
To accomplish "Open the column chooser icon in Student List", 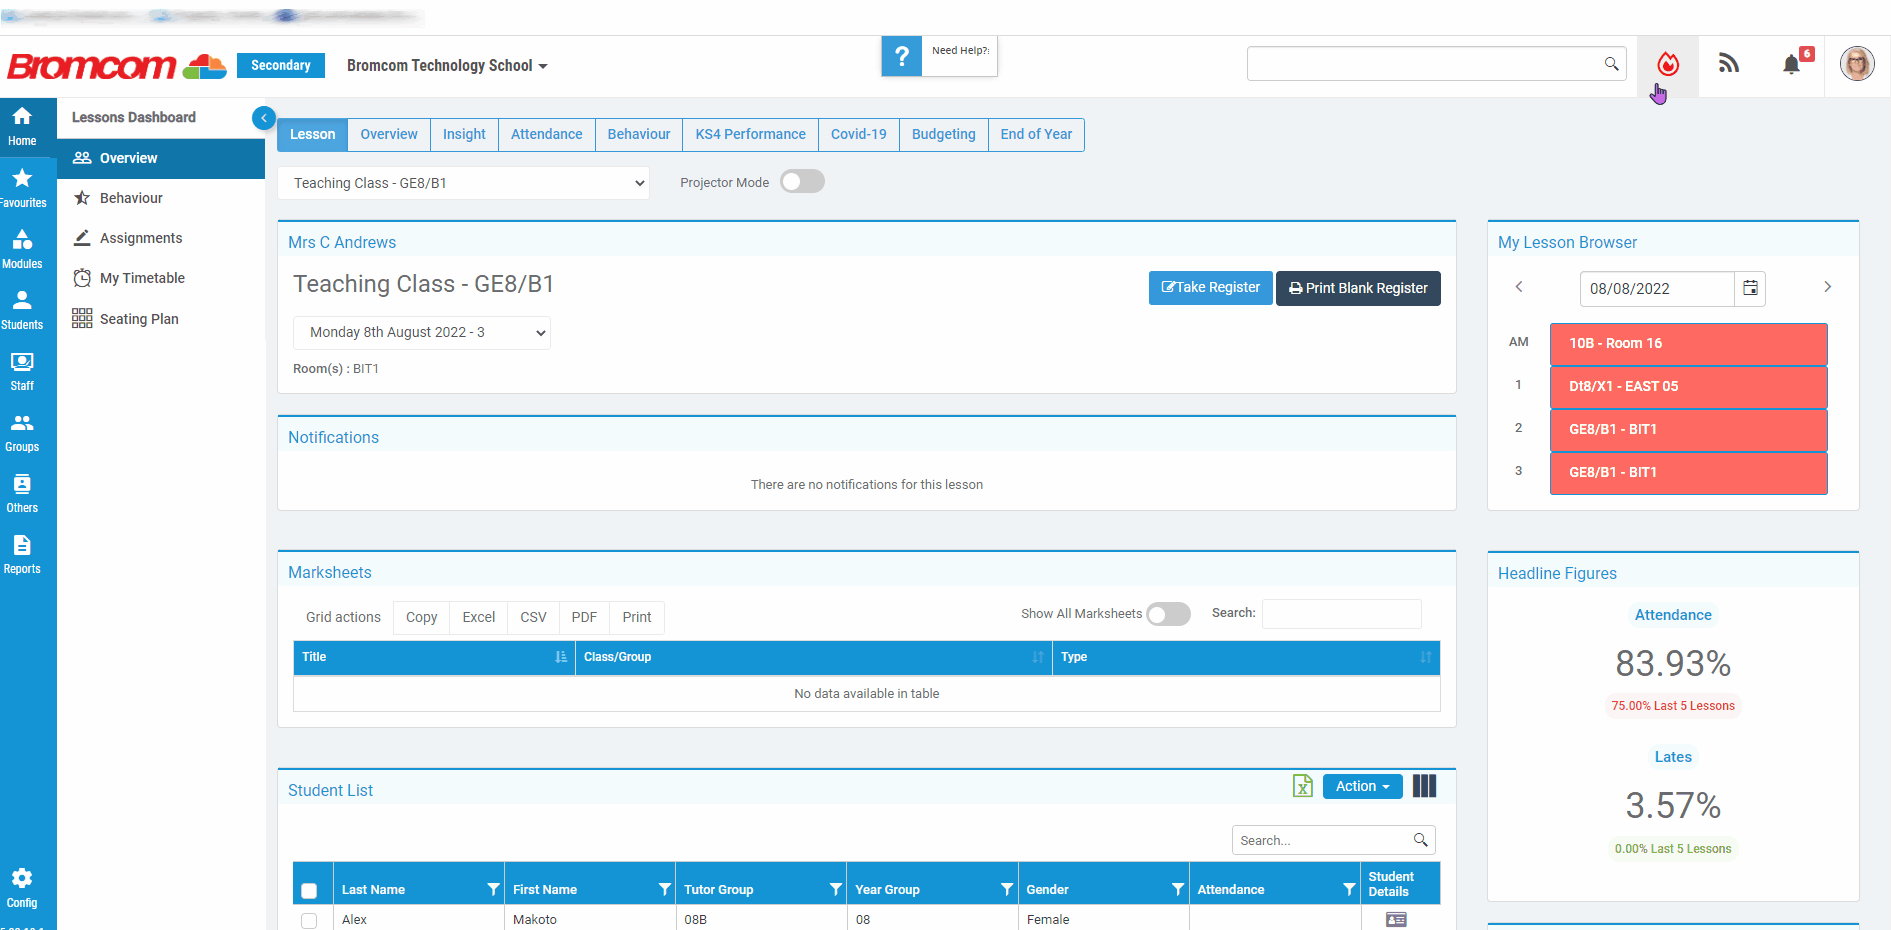I will click(x=1424, y=787).
